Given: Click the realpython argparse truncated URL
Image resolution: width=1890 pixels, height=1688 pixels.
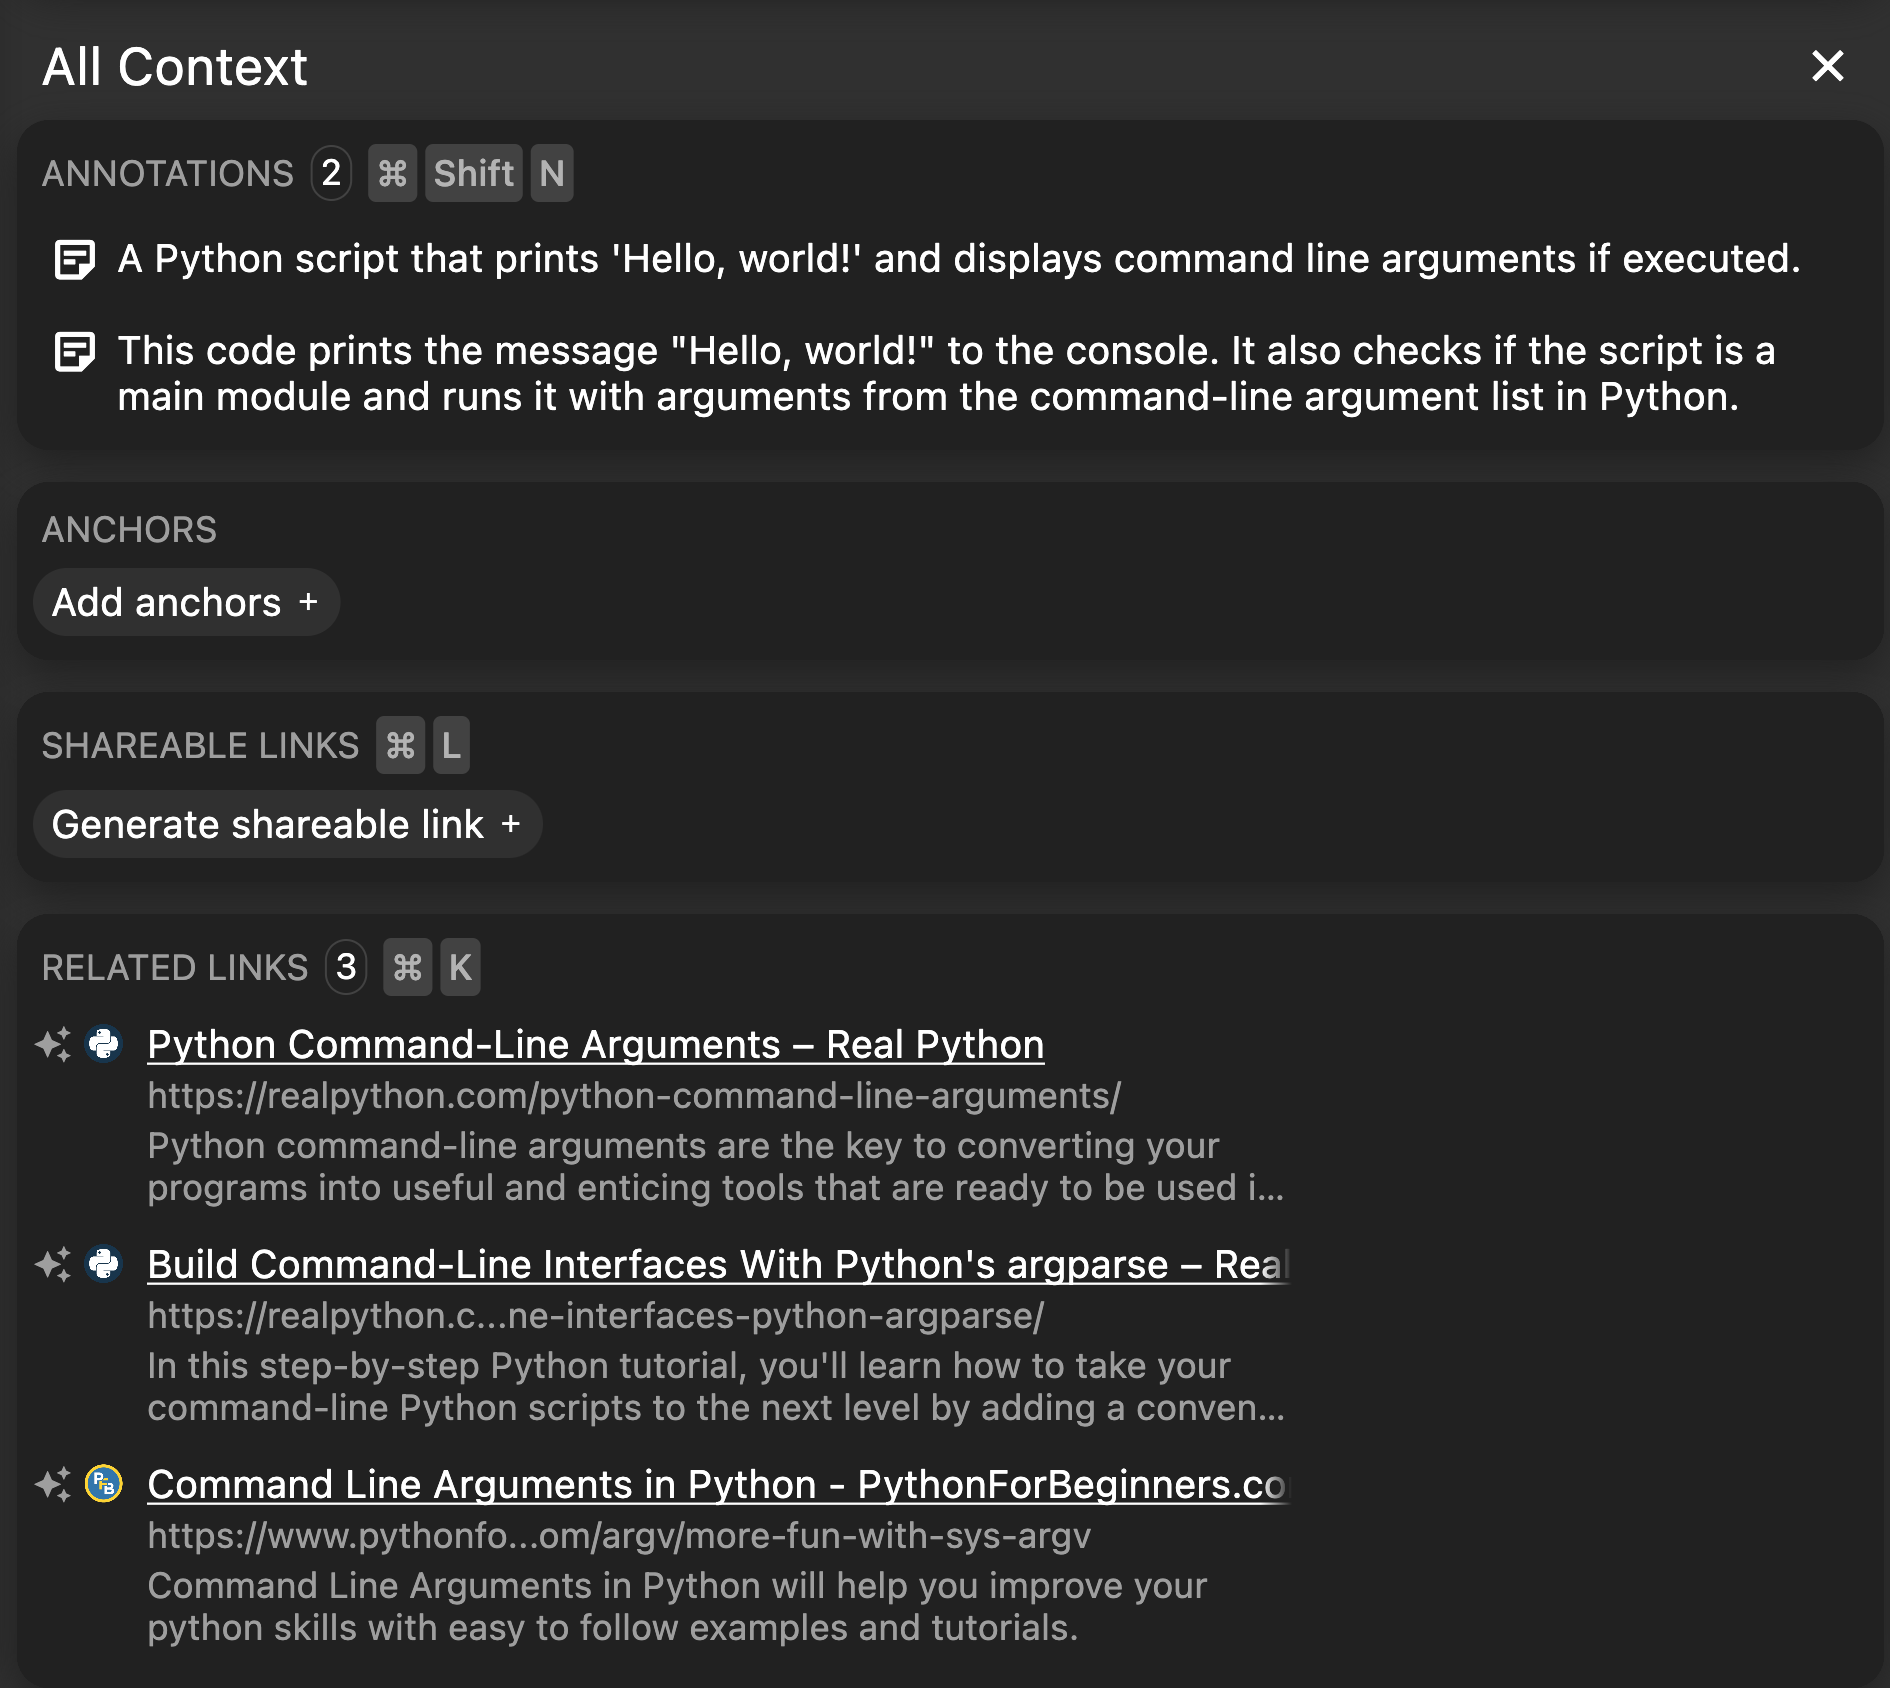Looking at the screenshot, I should pyautogui.click(x=596, y=1316).
